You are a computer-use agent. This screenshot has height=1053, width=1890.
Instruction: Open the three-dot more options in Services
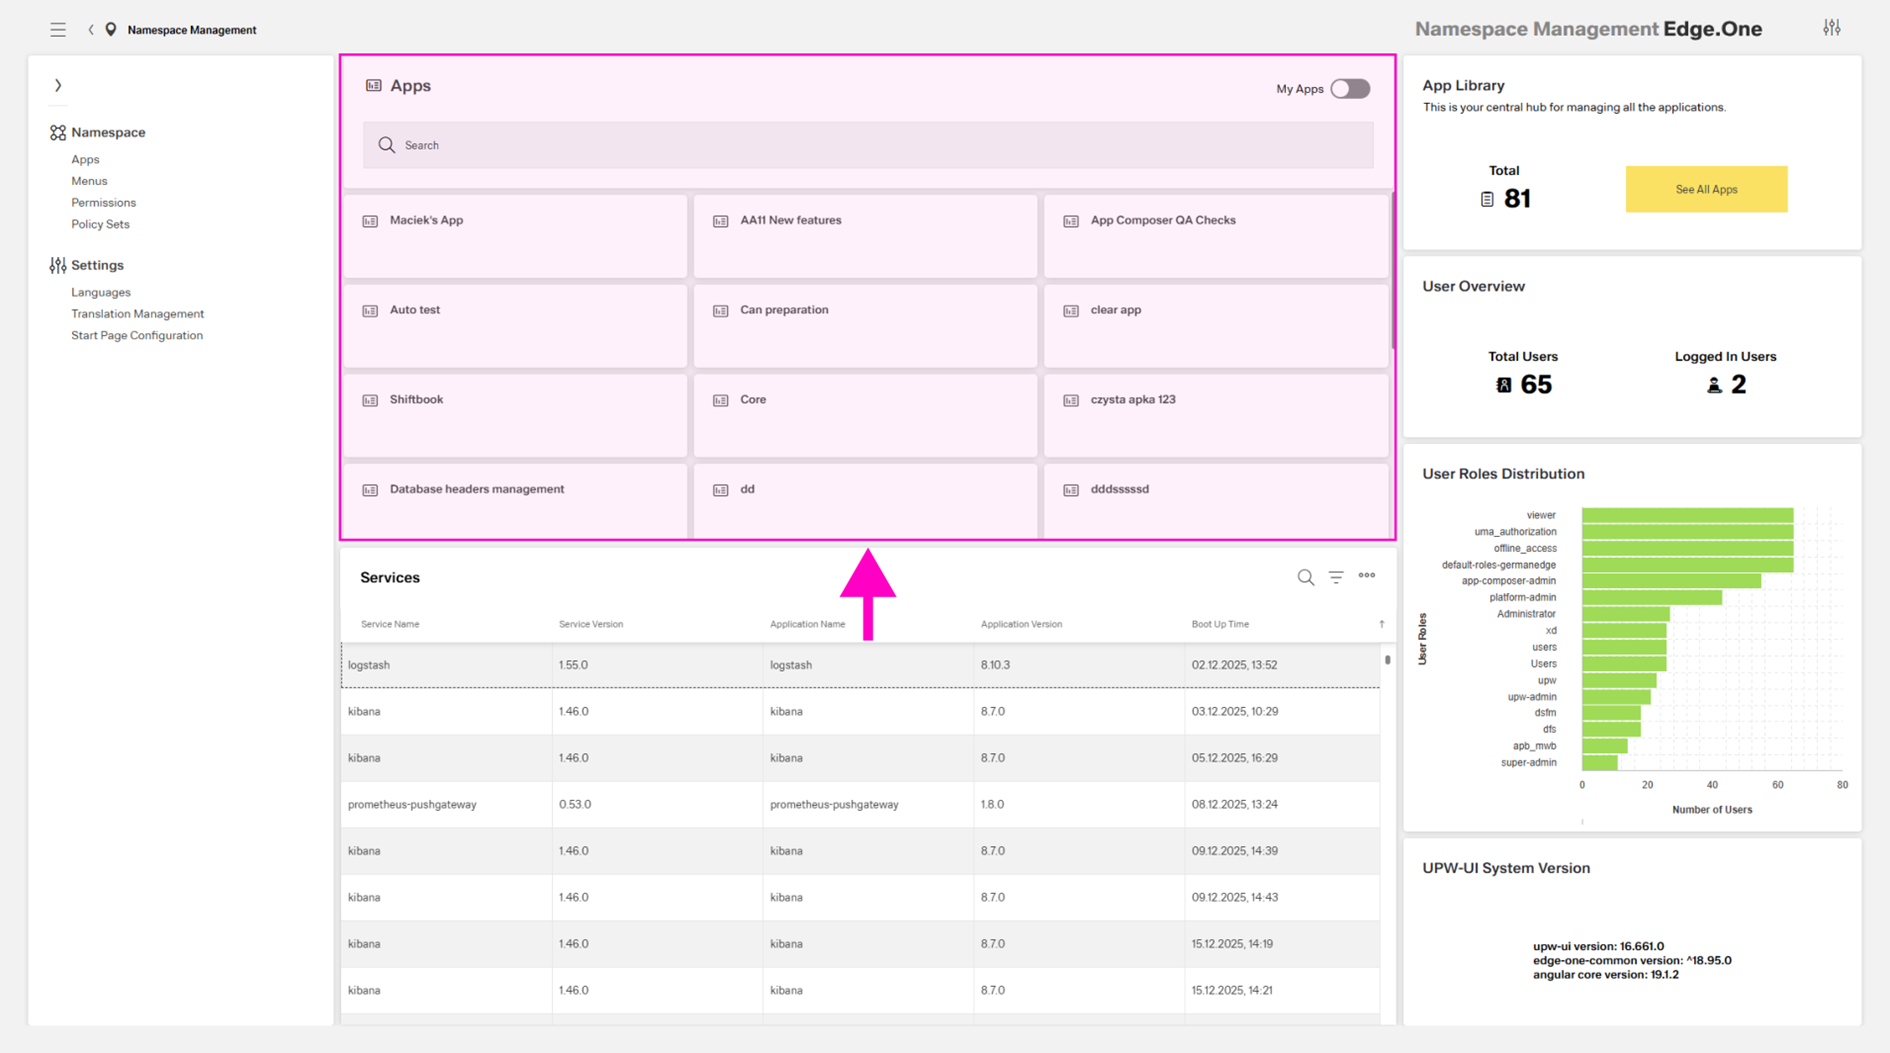pos(1366,576)
